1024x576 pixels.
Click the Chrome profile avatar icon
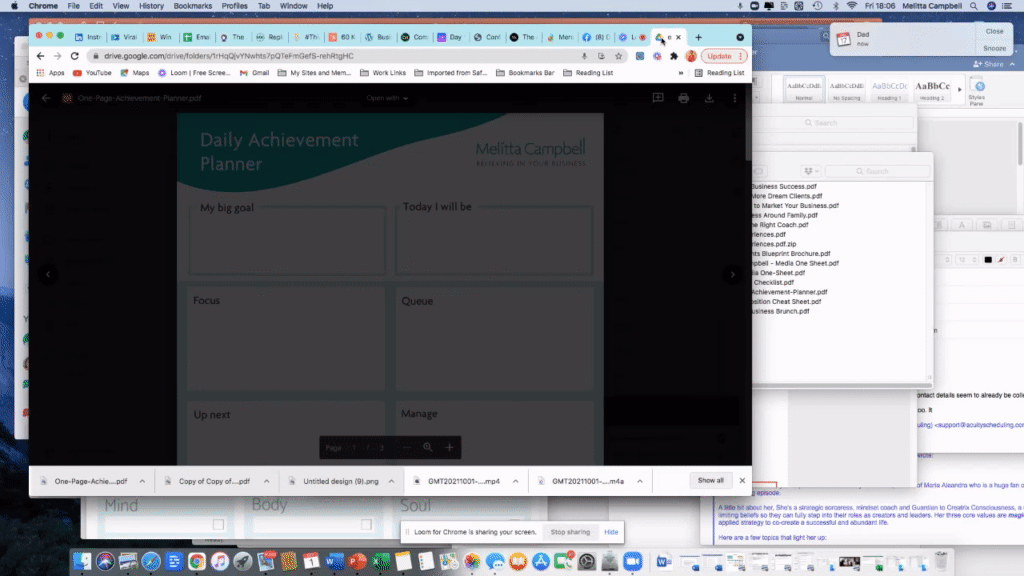[691, 57]
